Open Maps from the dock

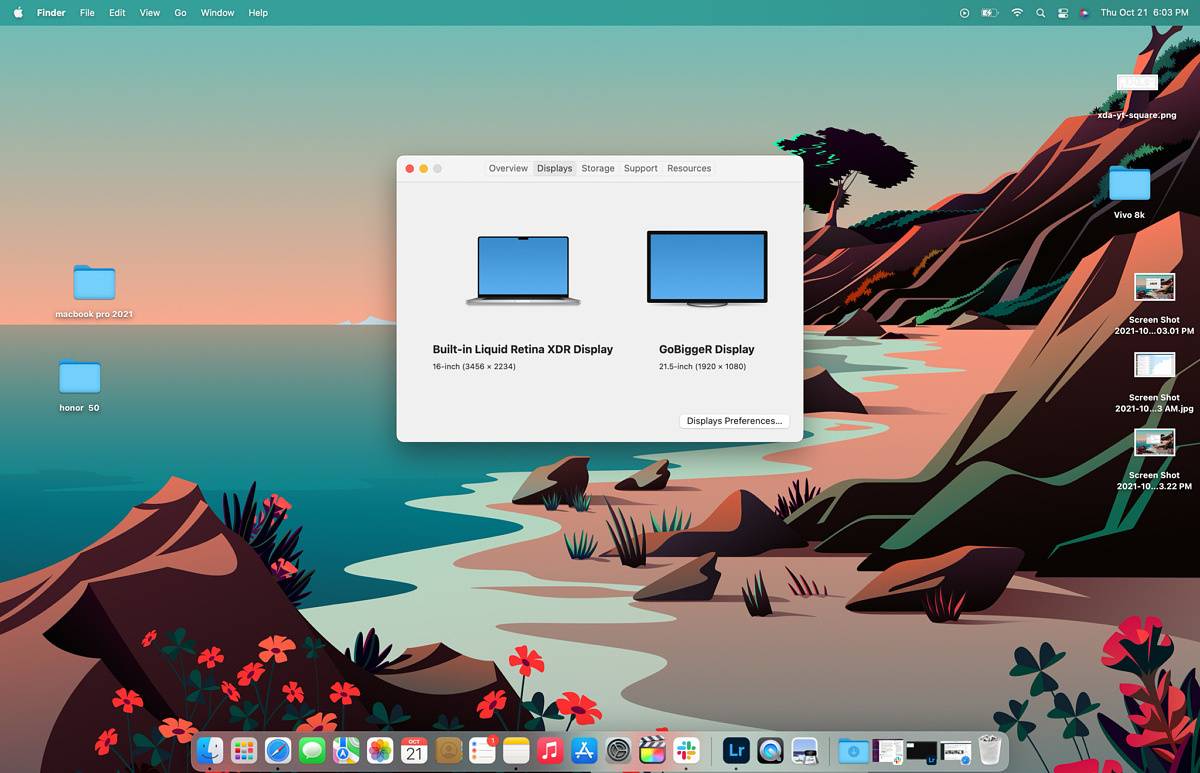coord(346,750)
